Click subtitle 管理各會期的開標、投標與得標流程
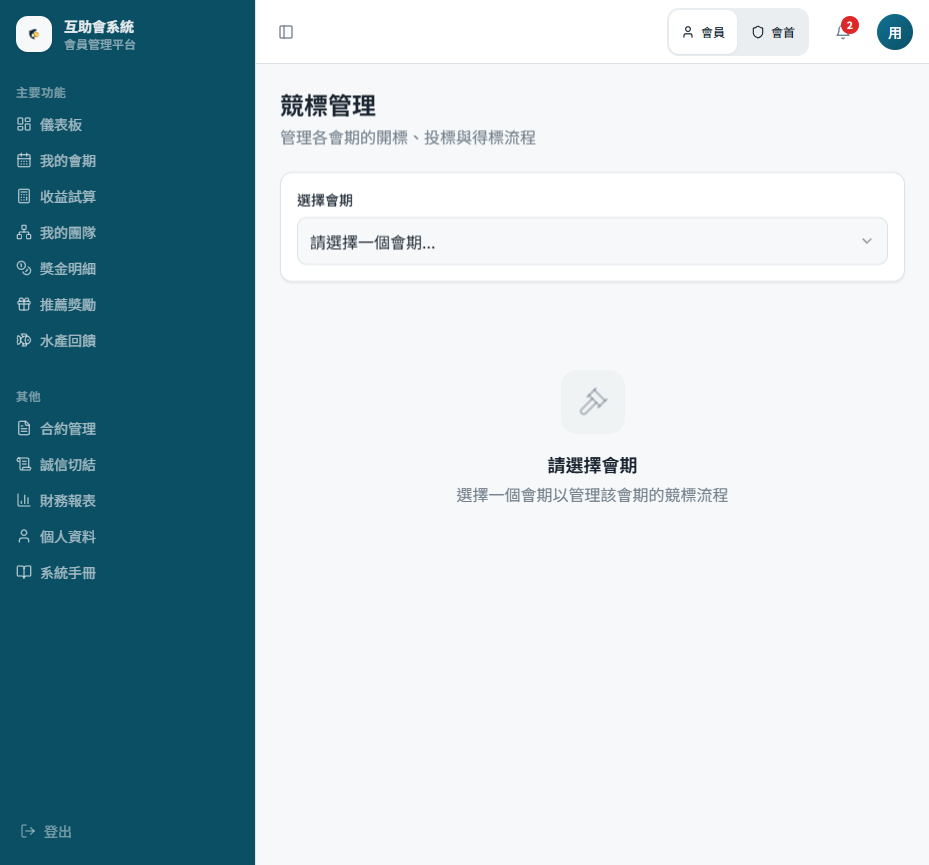 tap(408, 137)
